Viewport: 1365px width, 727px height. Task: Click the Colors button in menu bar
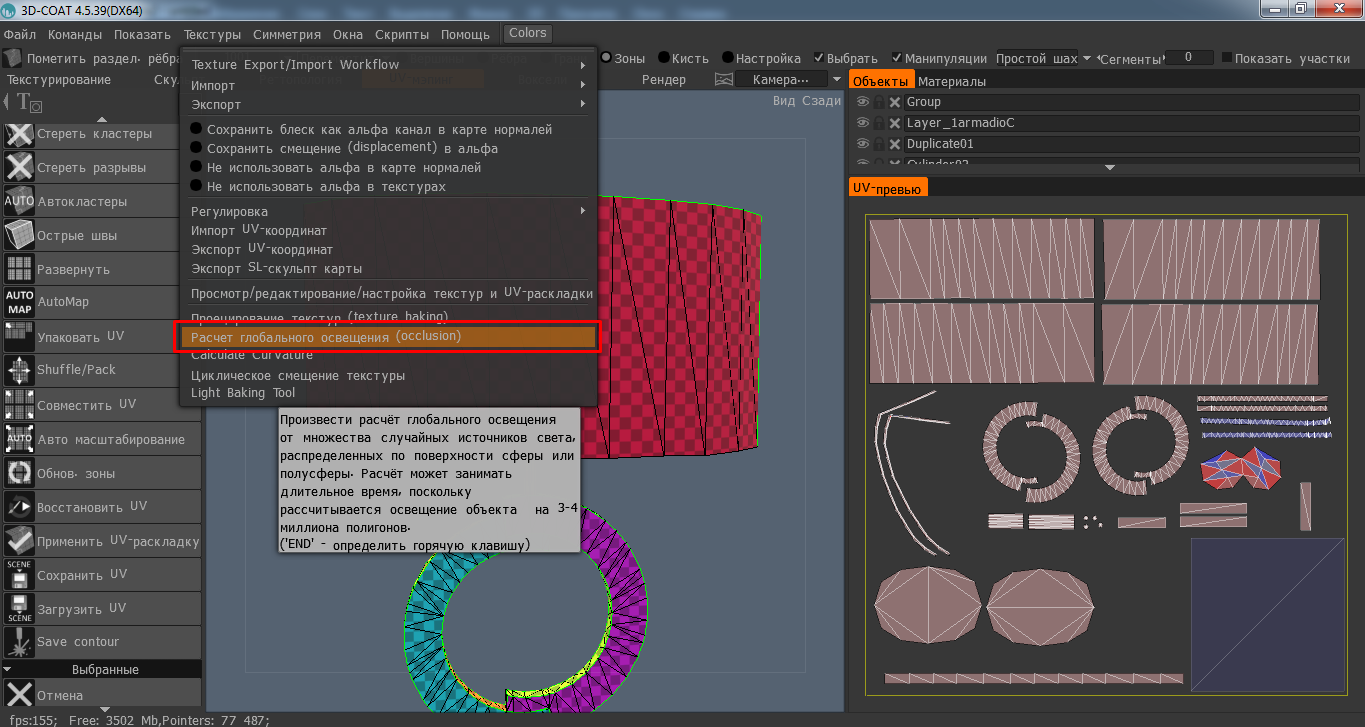[528, 33]
